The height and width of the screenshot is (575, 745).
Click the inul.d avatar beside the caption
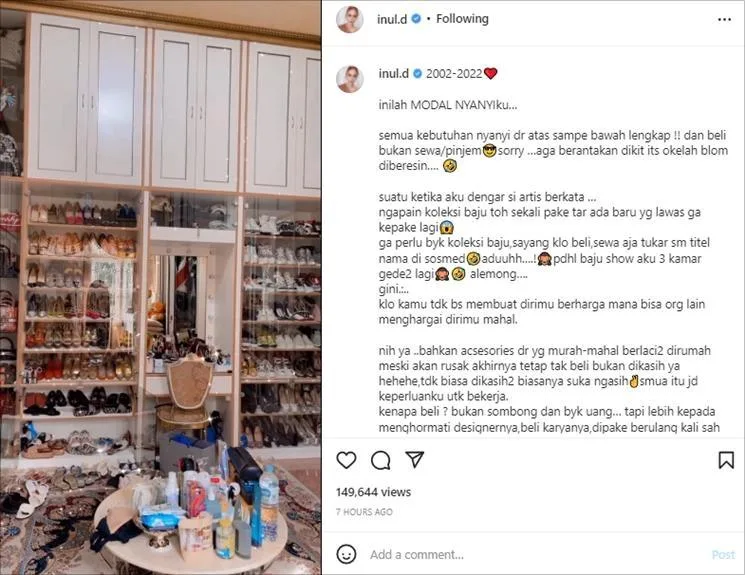350,79
